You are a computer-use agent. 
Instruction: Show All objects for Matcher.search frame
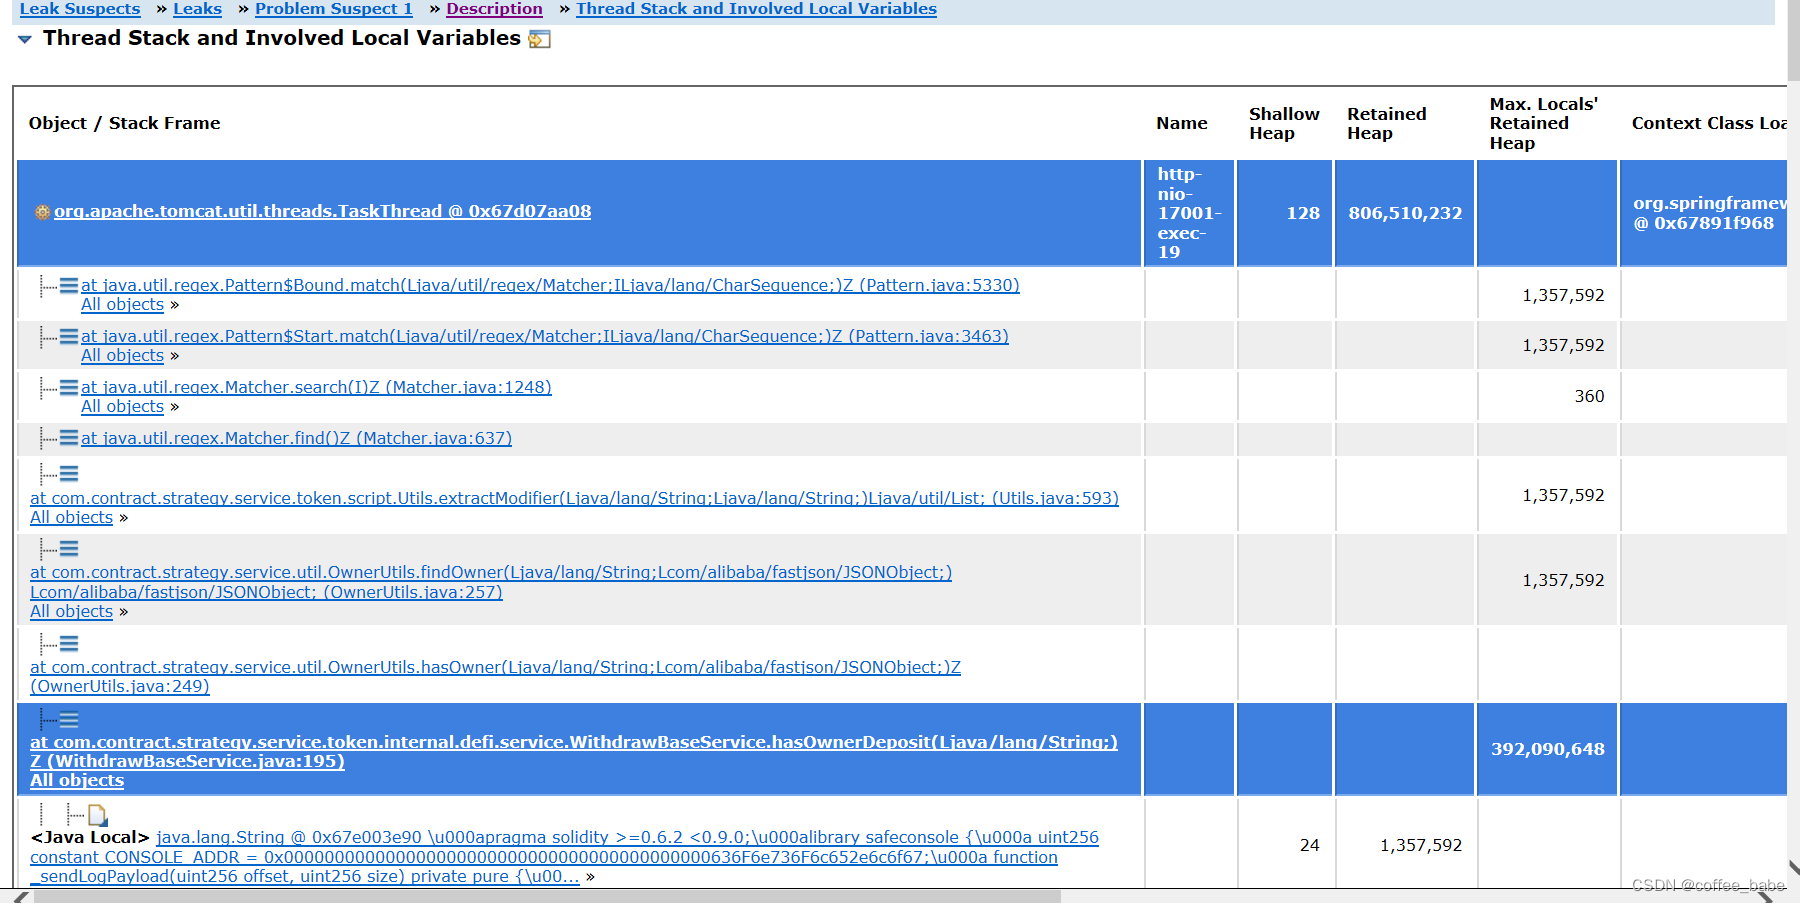[122, 406]
